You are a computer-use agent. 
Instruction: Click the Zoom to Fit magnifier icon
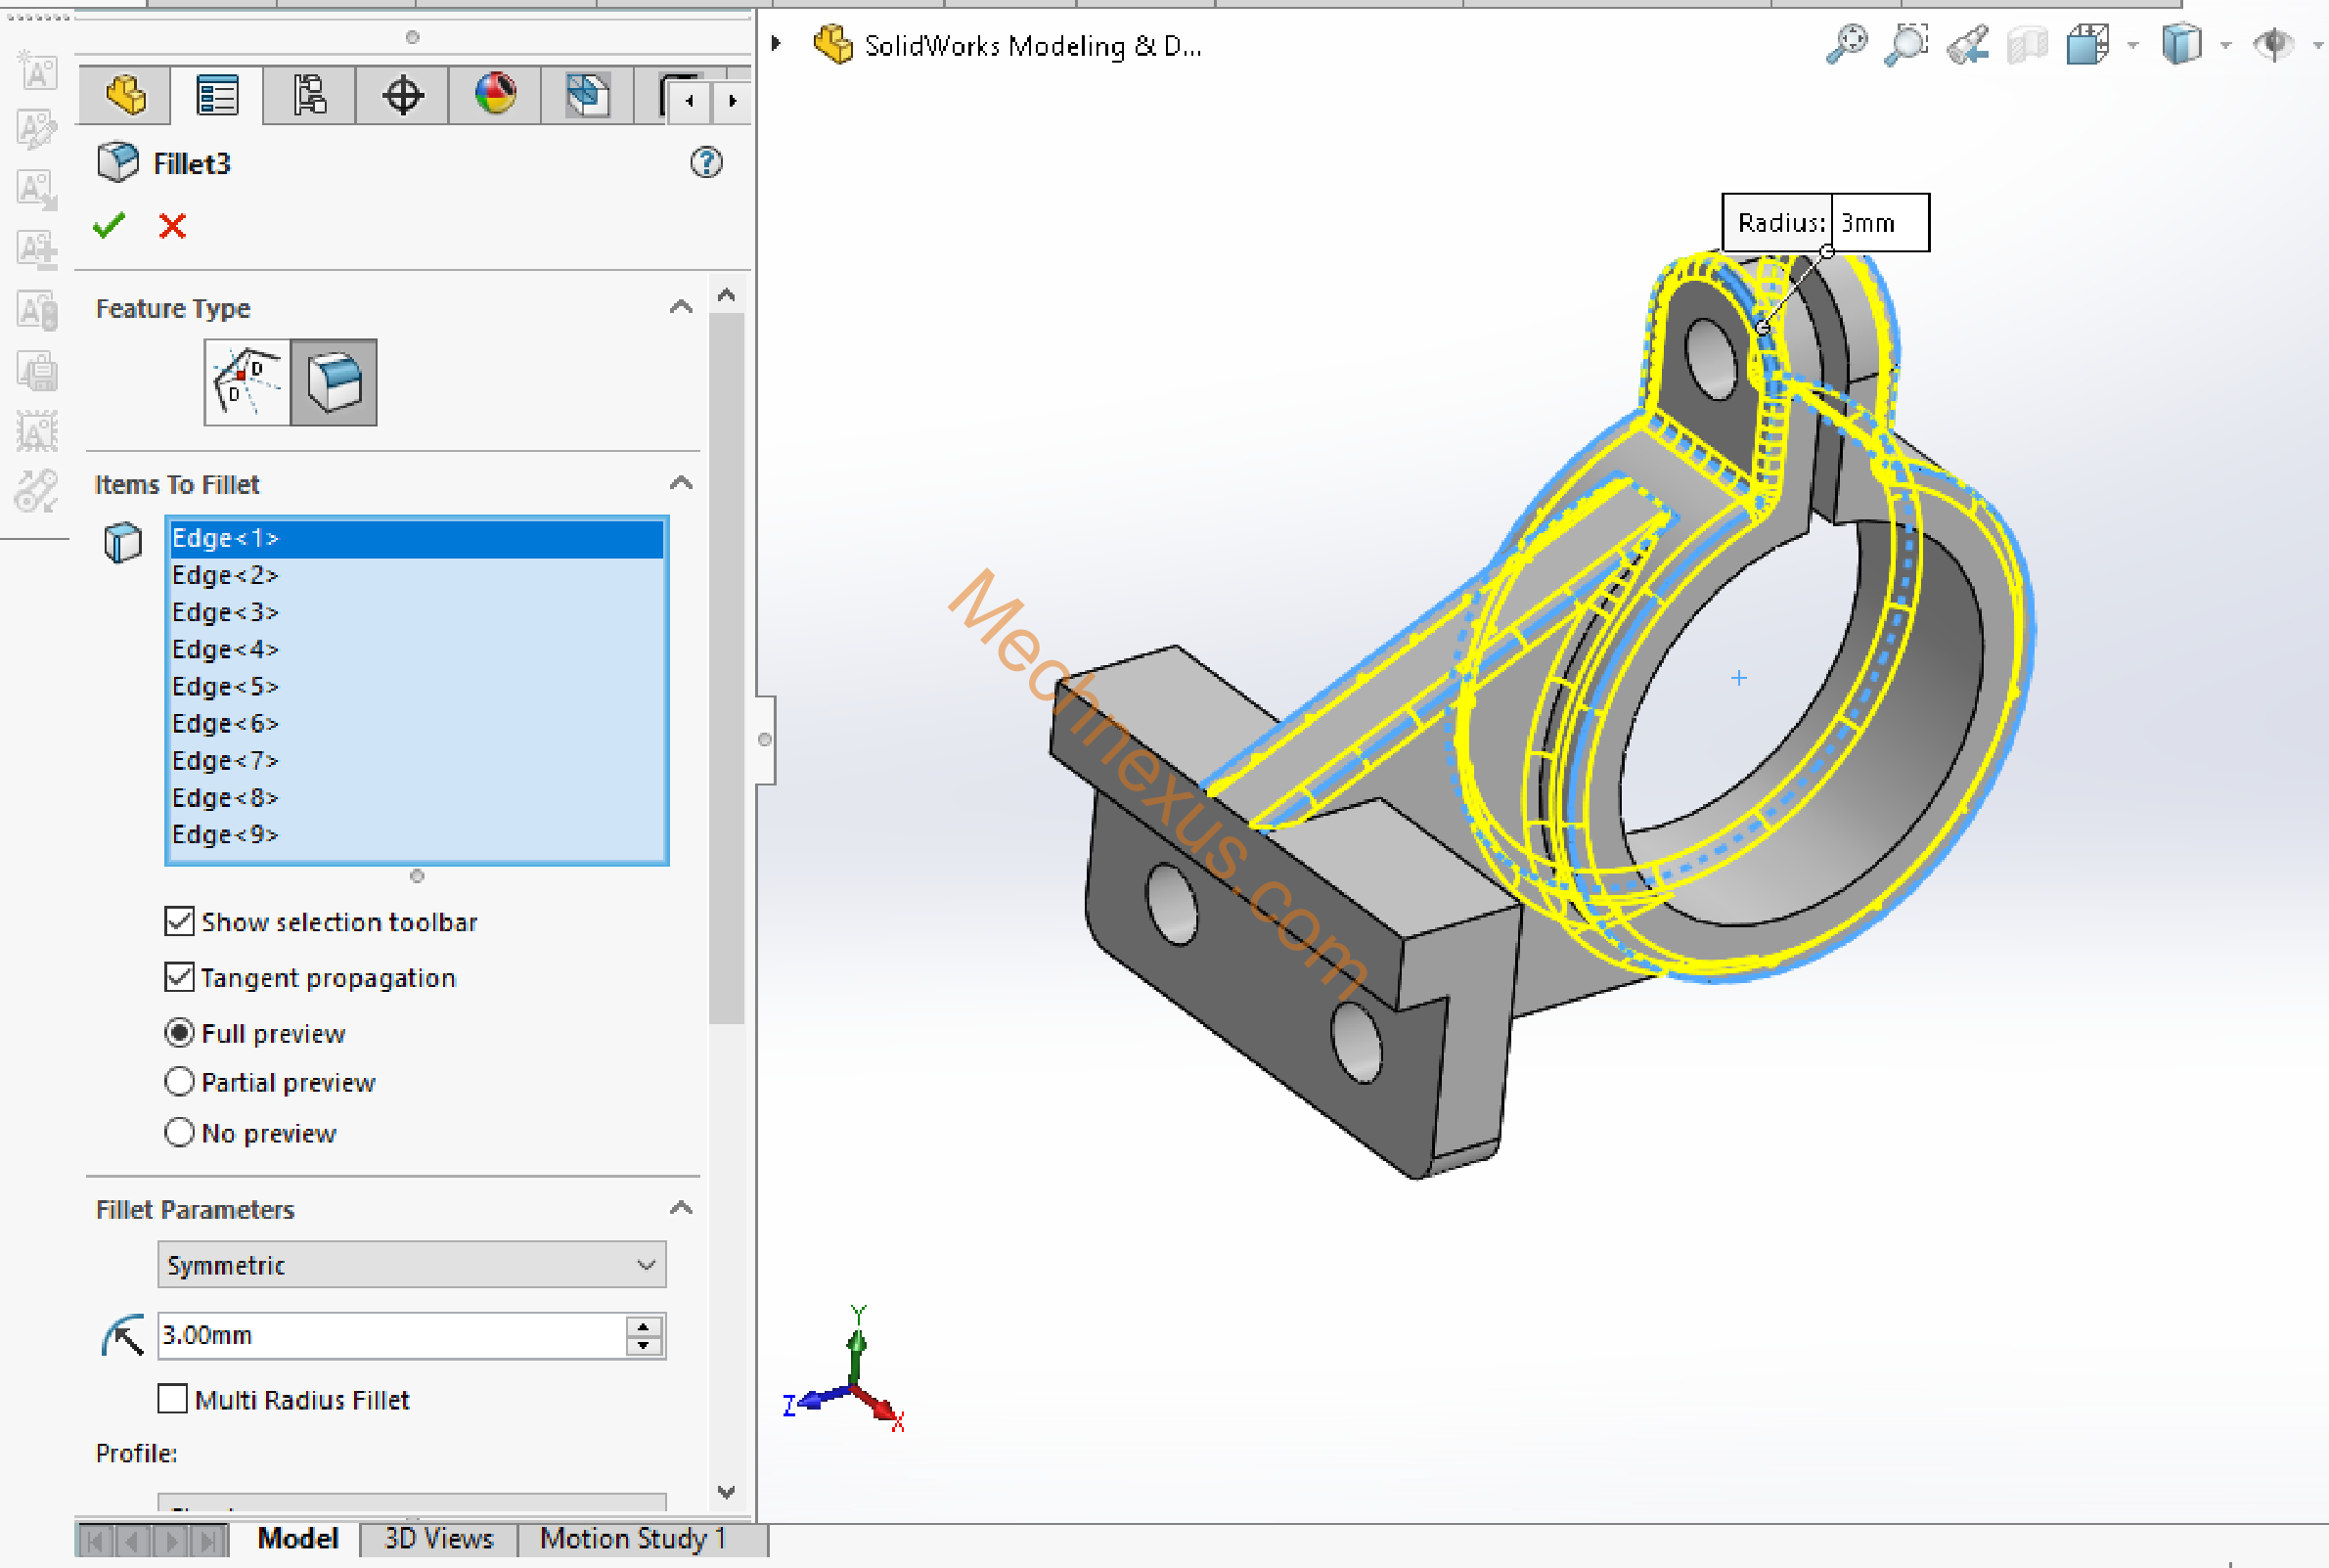1846,45
